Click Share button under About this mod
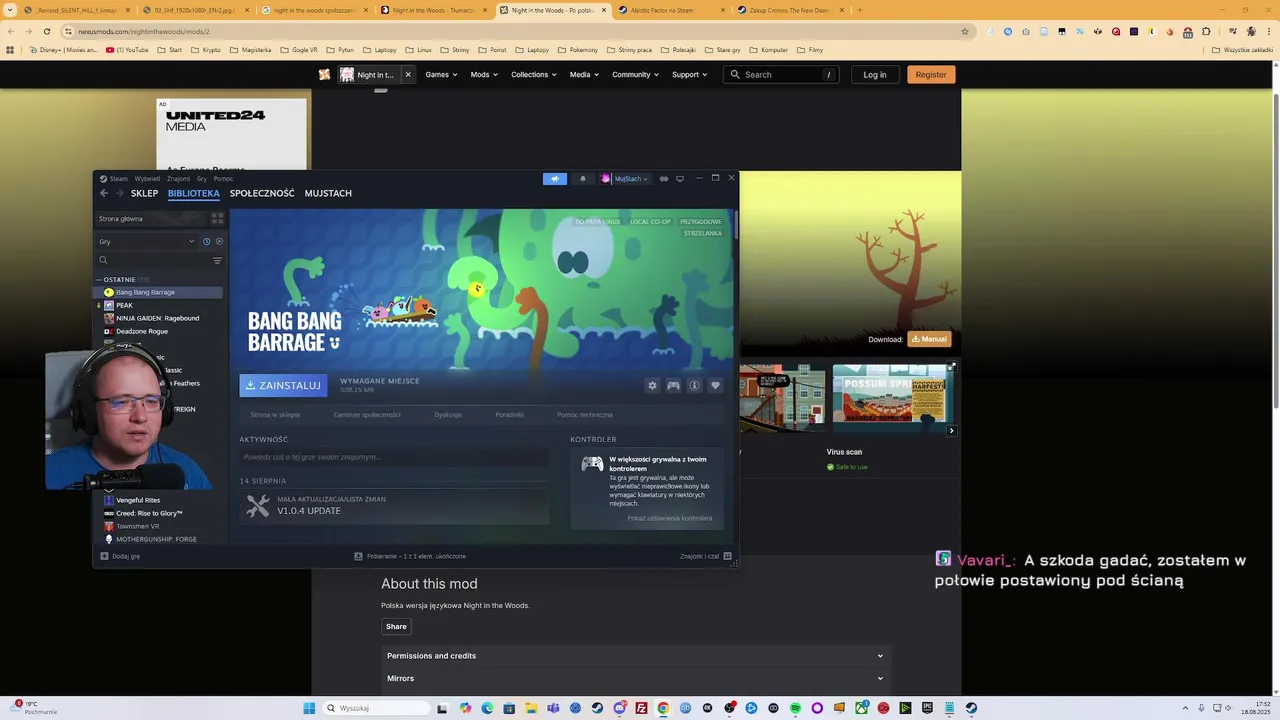This screenshot has width=1280, height=720. click(x=396, y=626)
